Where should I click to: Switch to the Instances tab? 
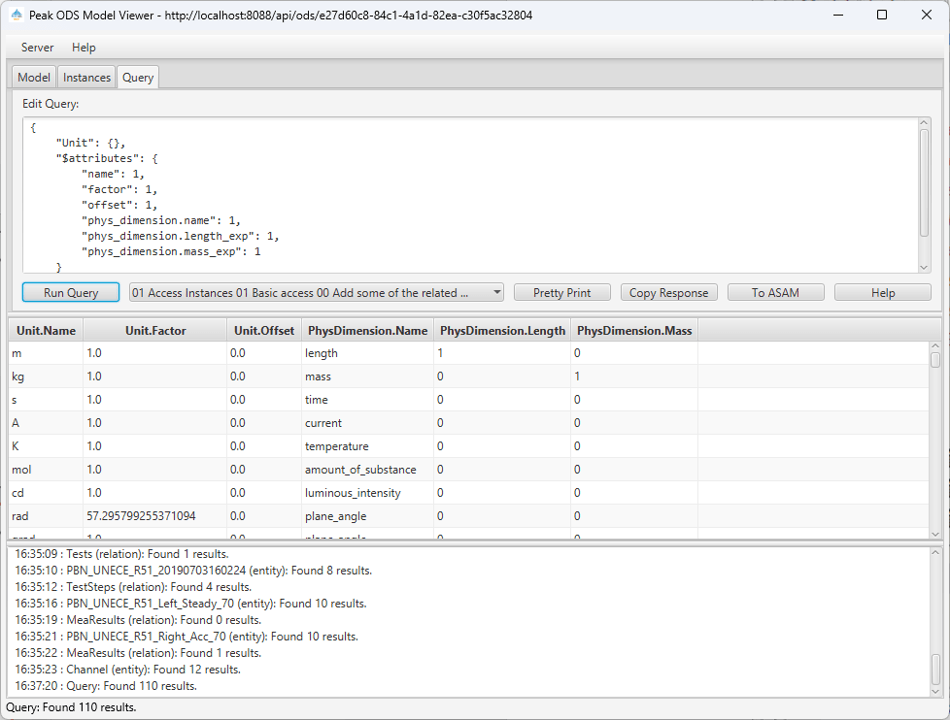[x=87, y=77]
